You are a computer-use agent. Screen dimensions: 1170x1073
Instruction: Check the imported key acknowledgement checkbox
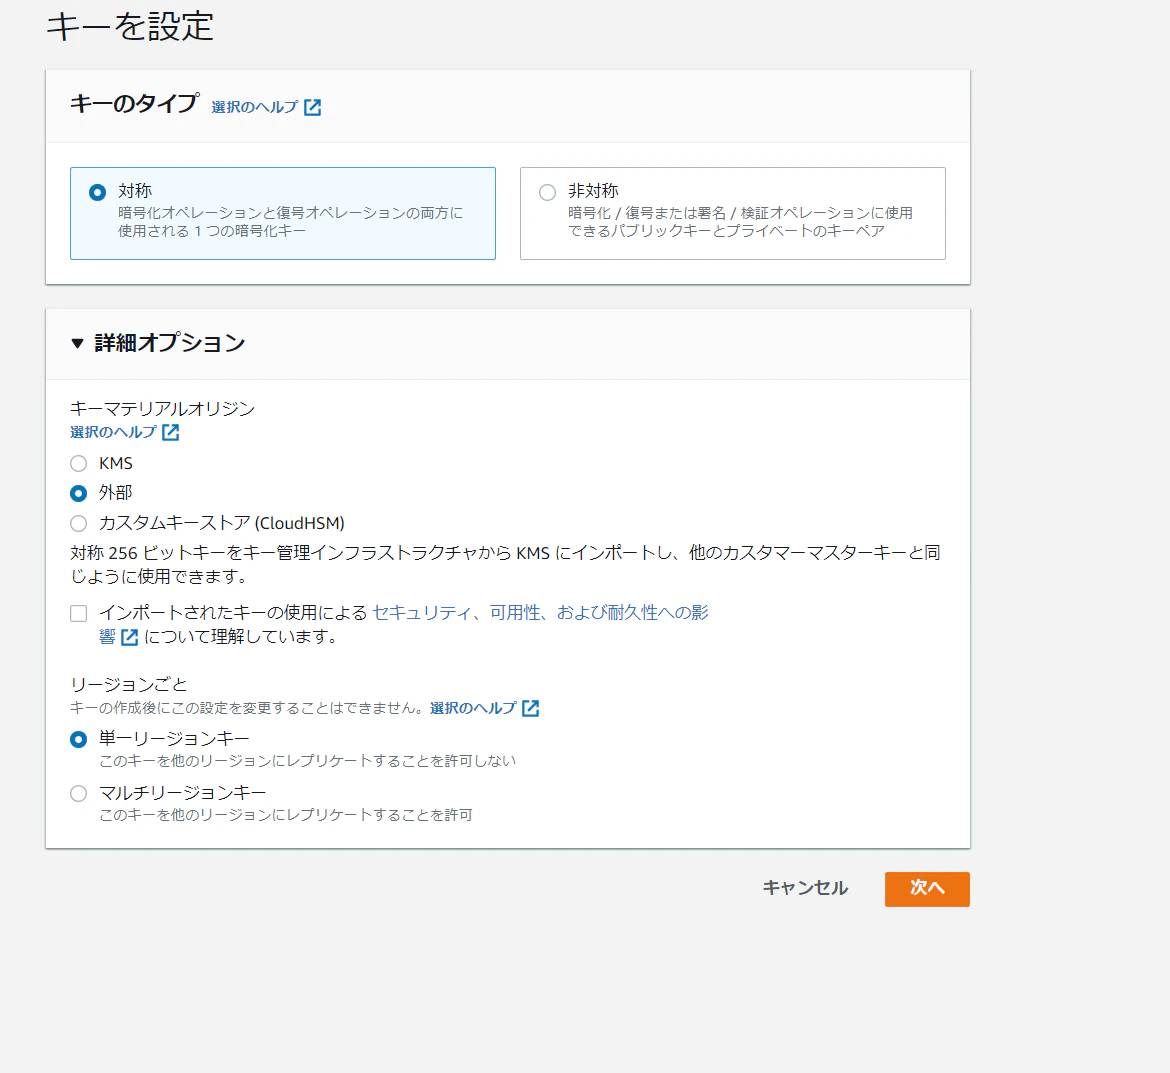tap(78, 613)
